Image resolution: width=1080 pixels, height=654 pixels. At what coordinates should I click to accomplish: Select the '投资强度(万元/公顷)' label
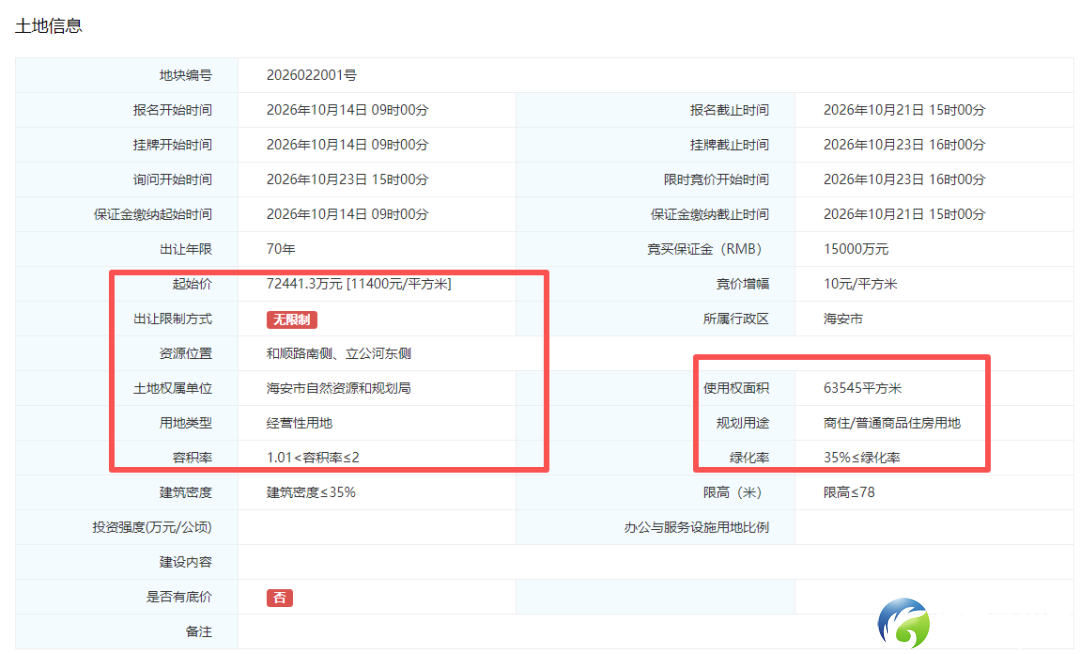click(x=152, y=528)
